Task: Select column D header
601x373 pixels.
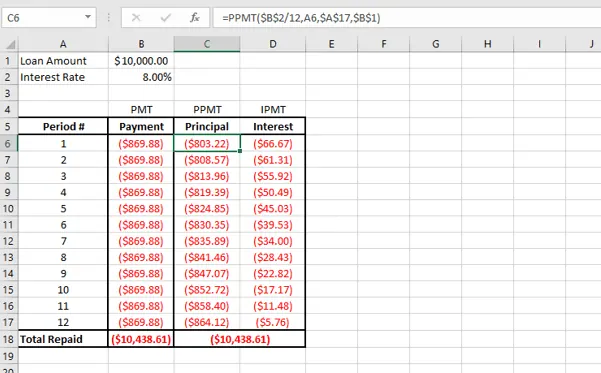Action: pos(273,44)
